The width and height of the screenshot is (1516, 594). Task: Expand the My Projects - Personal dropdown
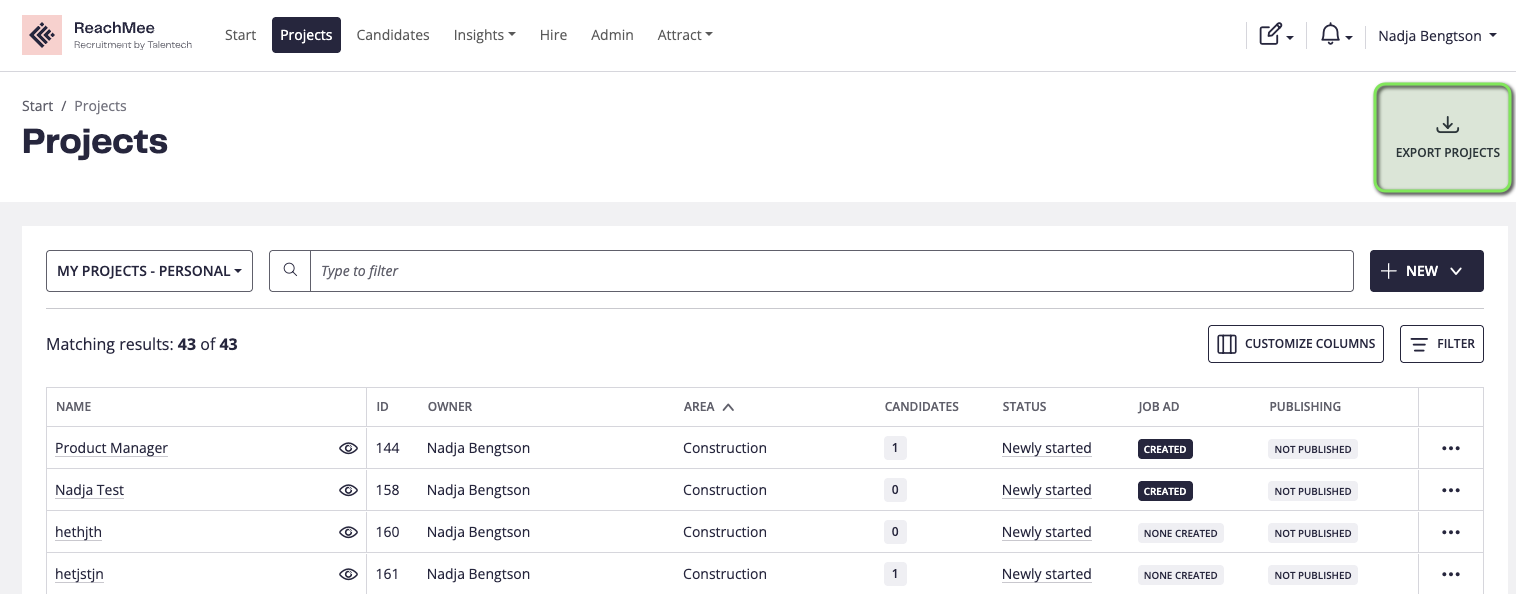tap(149, 271)
